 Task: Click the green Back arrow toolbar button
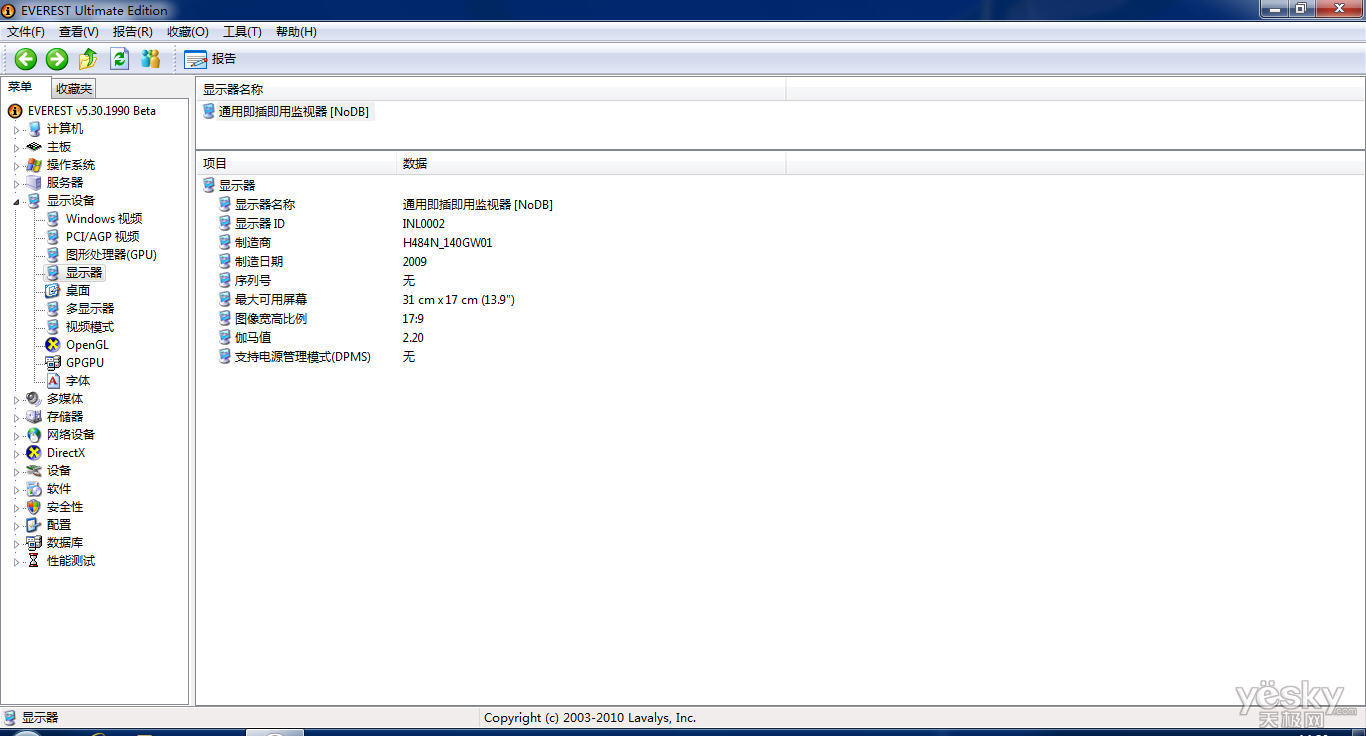(x=26, y=59)
